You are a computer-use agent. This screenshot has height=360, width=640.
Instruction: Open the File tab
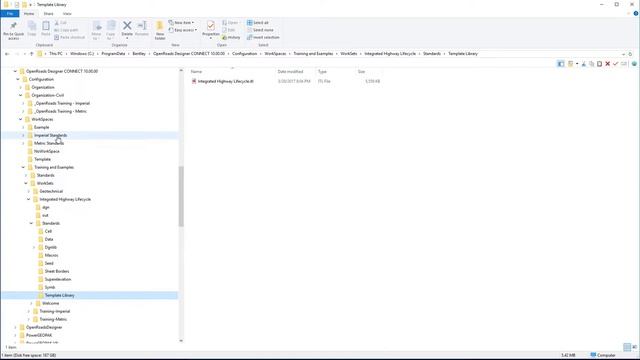click(10, 13)
